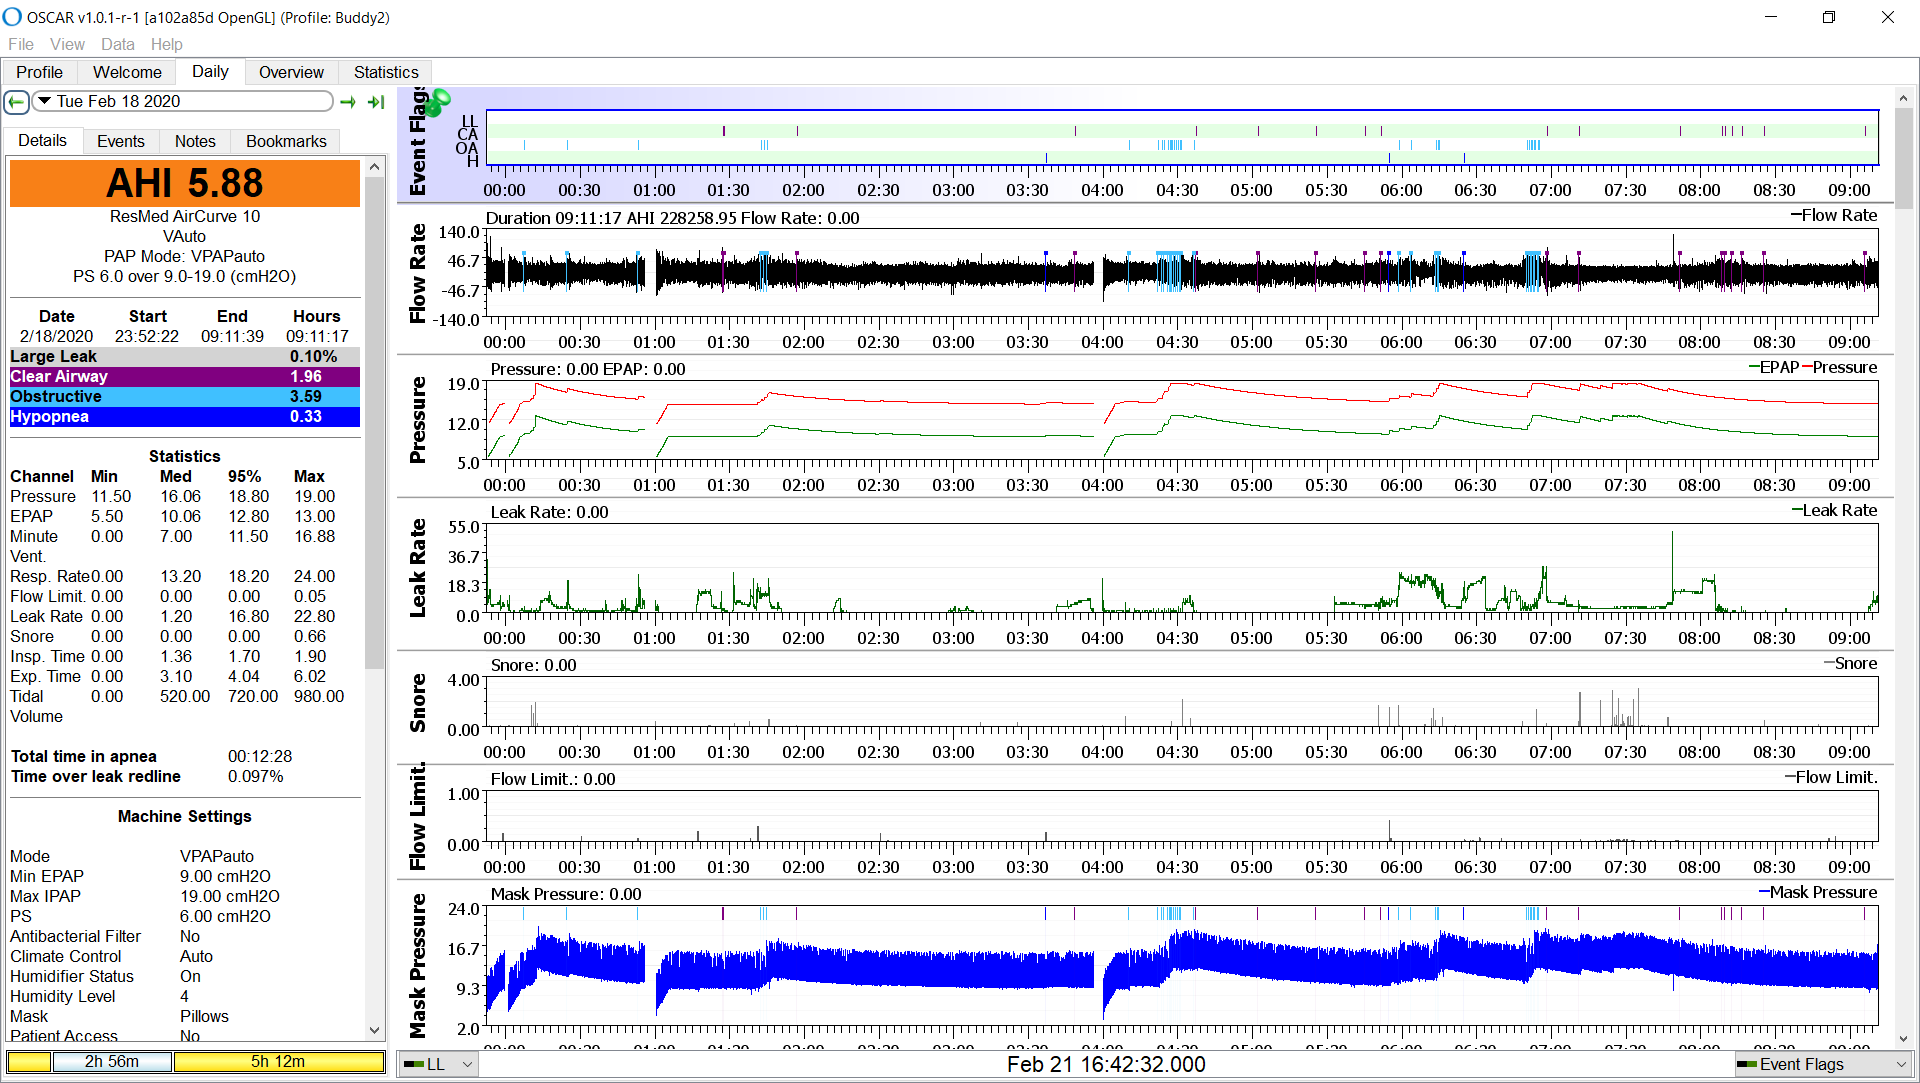
Task: Click the Snore legend label
Action: pyautogui.click(x=1856, y=663)
